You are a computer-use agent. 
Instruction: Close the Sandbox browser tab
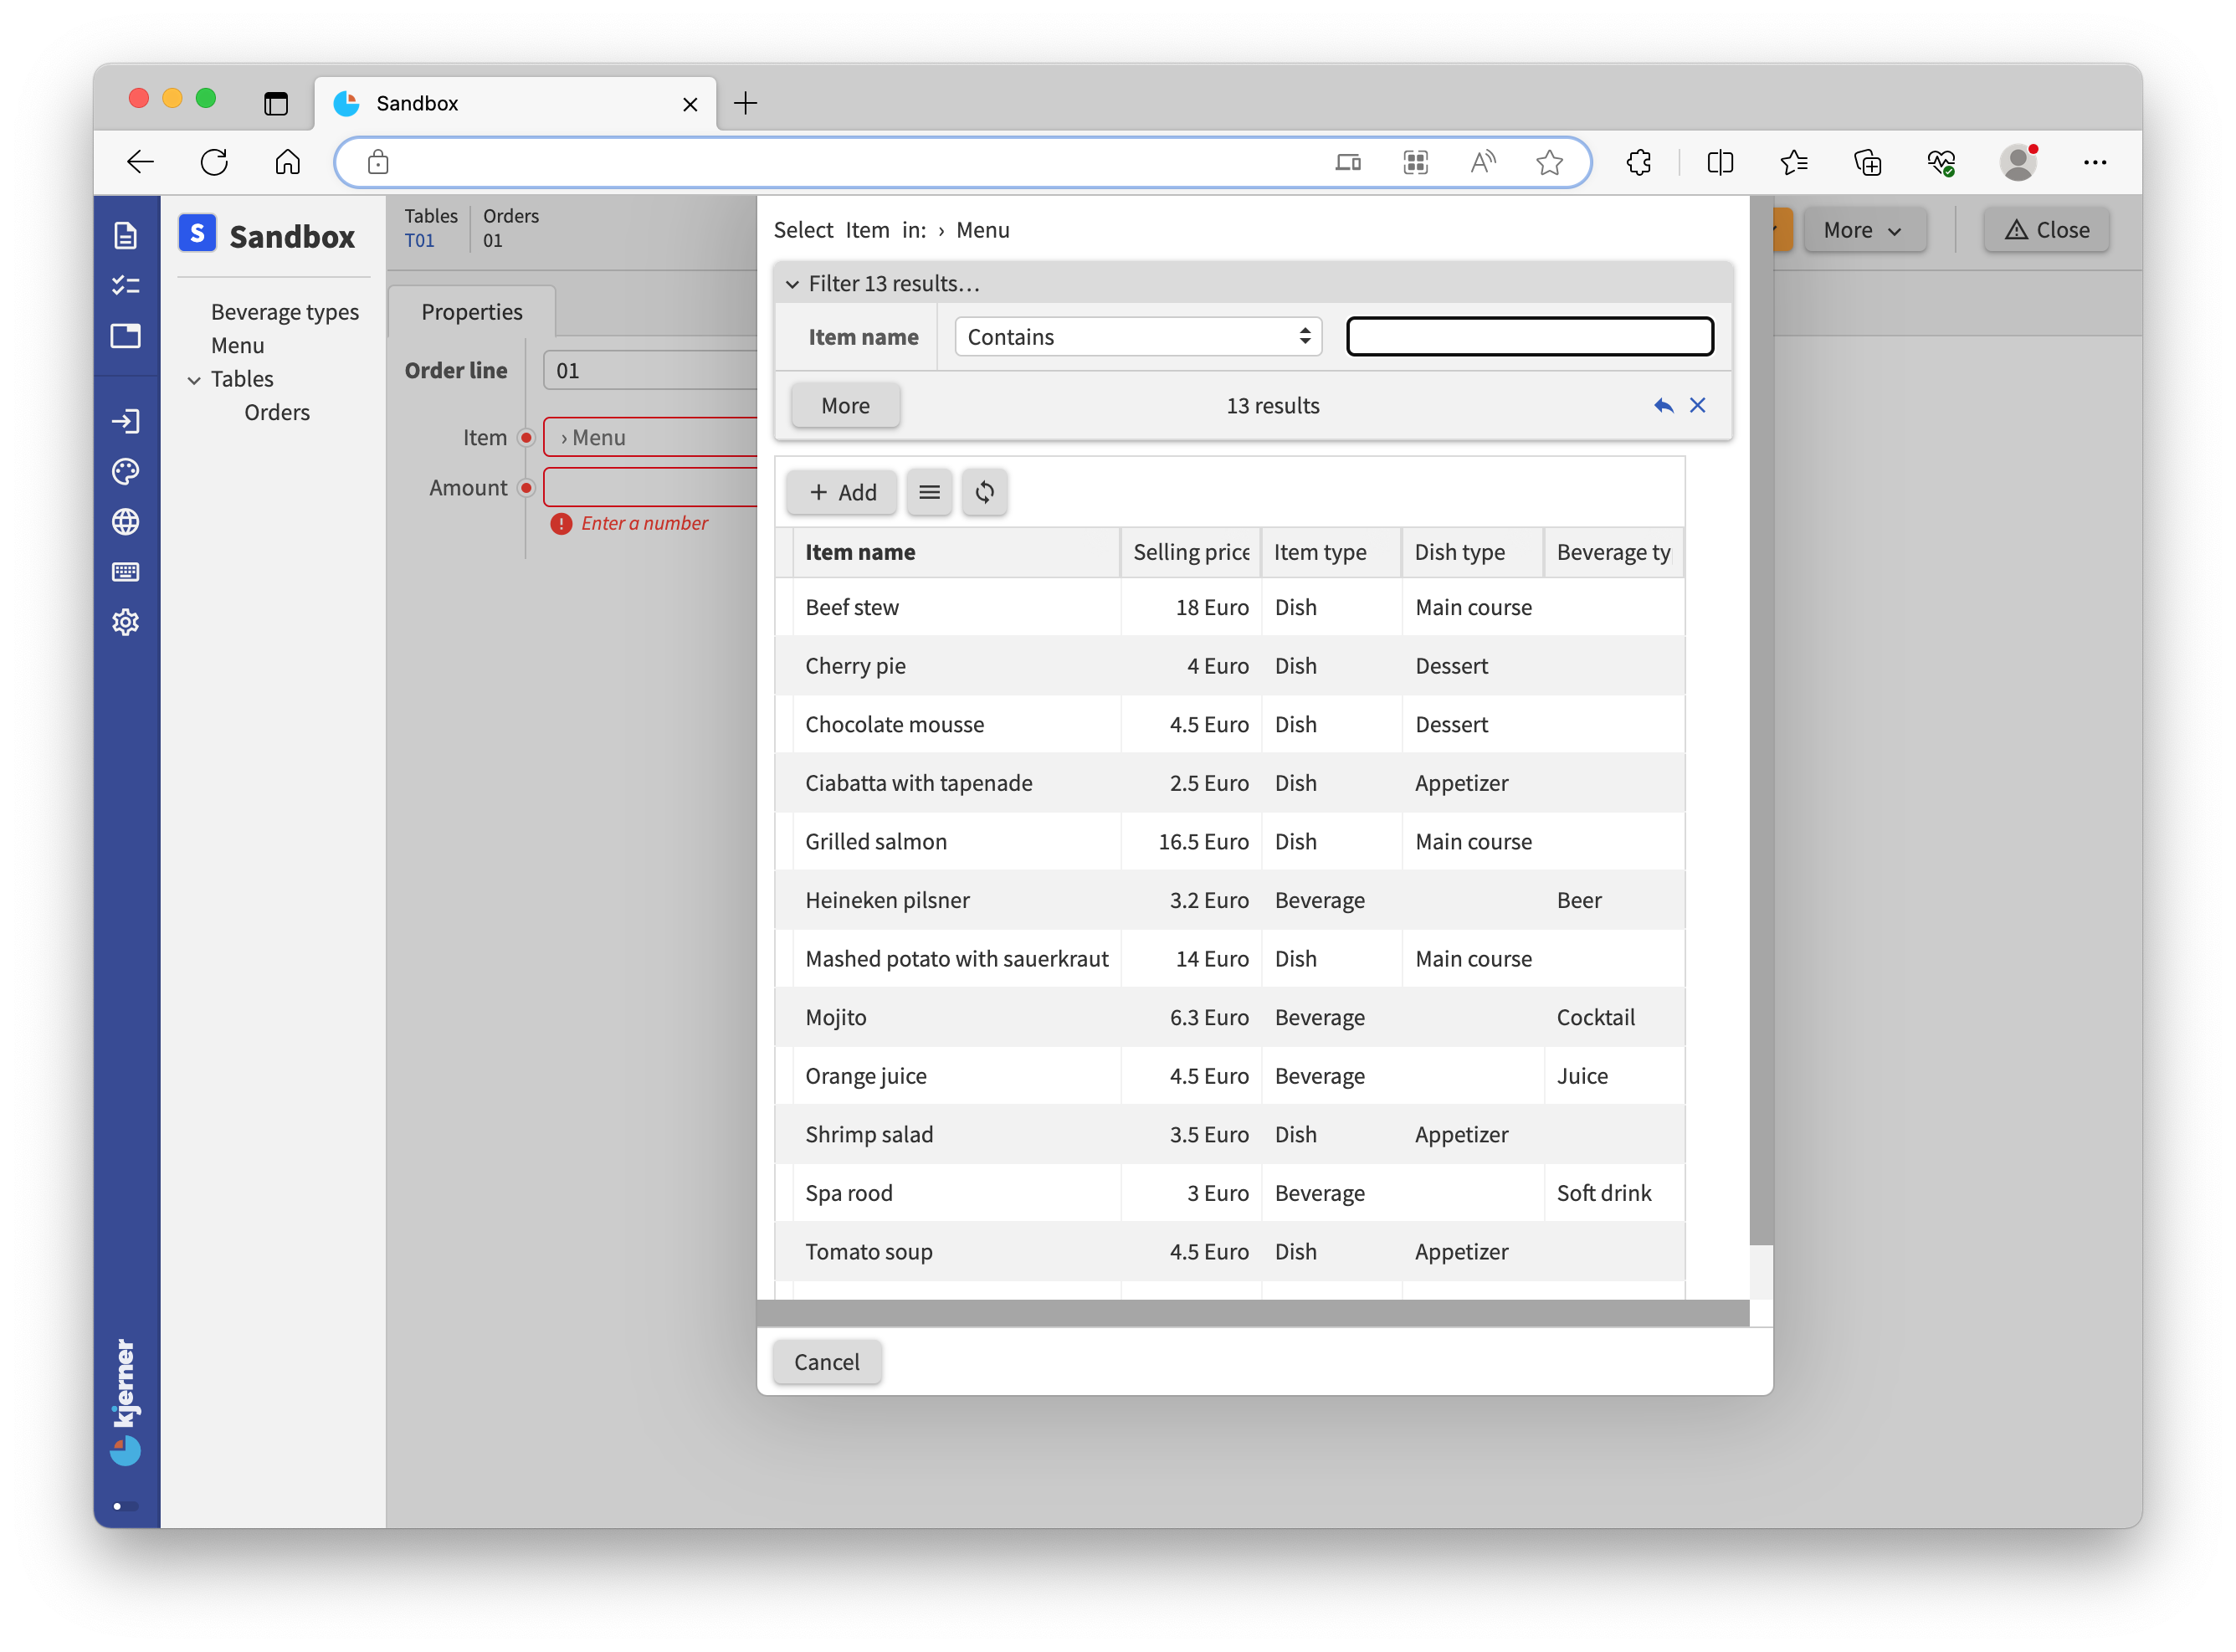pyautogui.click(x=690, y=104)
